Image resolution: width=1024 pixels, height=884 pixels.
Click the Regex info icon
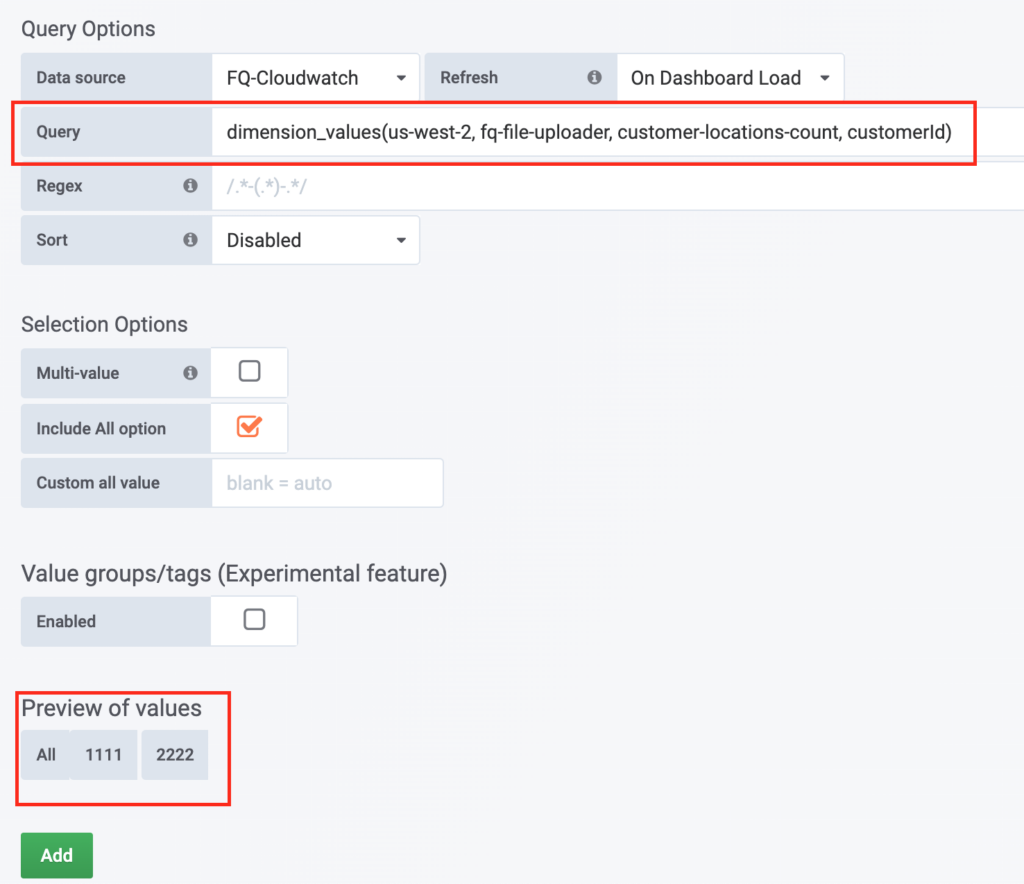click(x=190, y=185)
